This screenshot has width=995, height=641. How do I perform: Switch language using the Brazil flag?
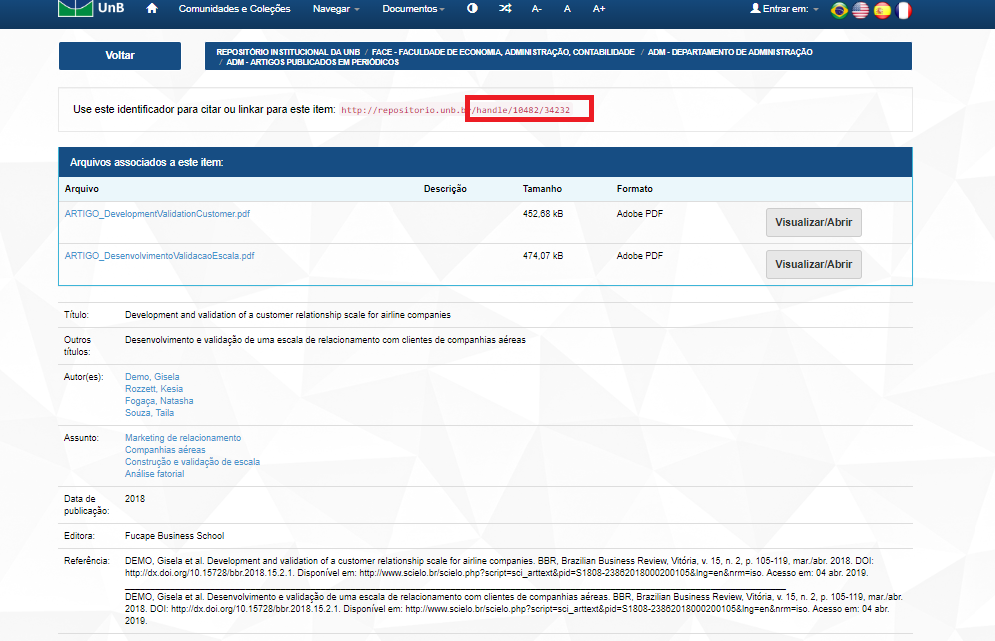click(839, 10)
